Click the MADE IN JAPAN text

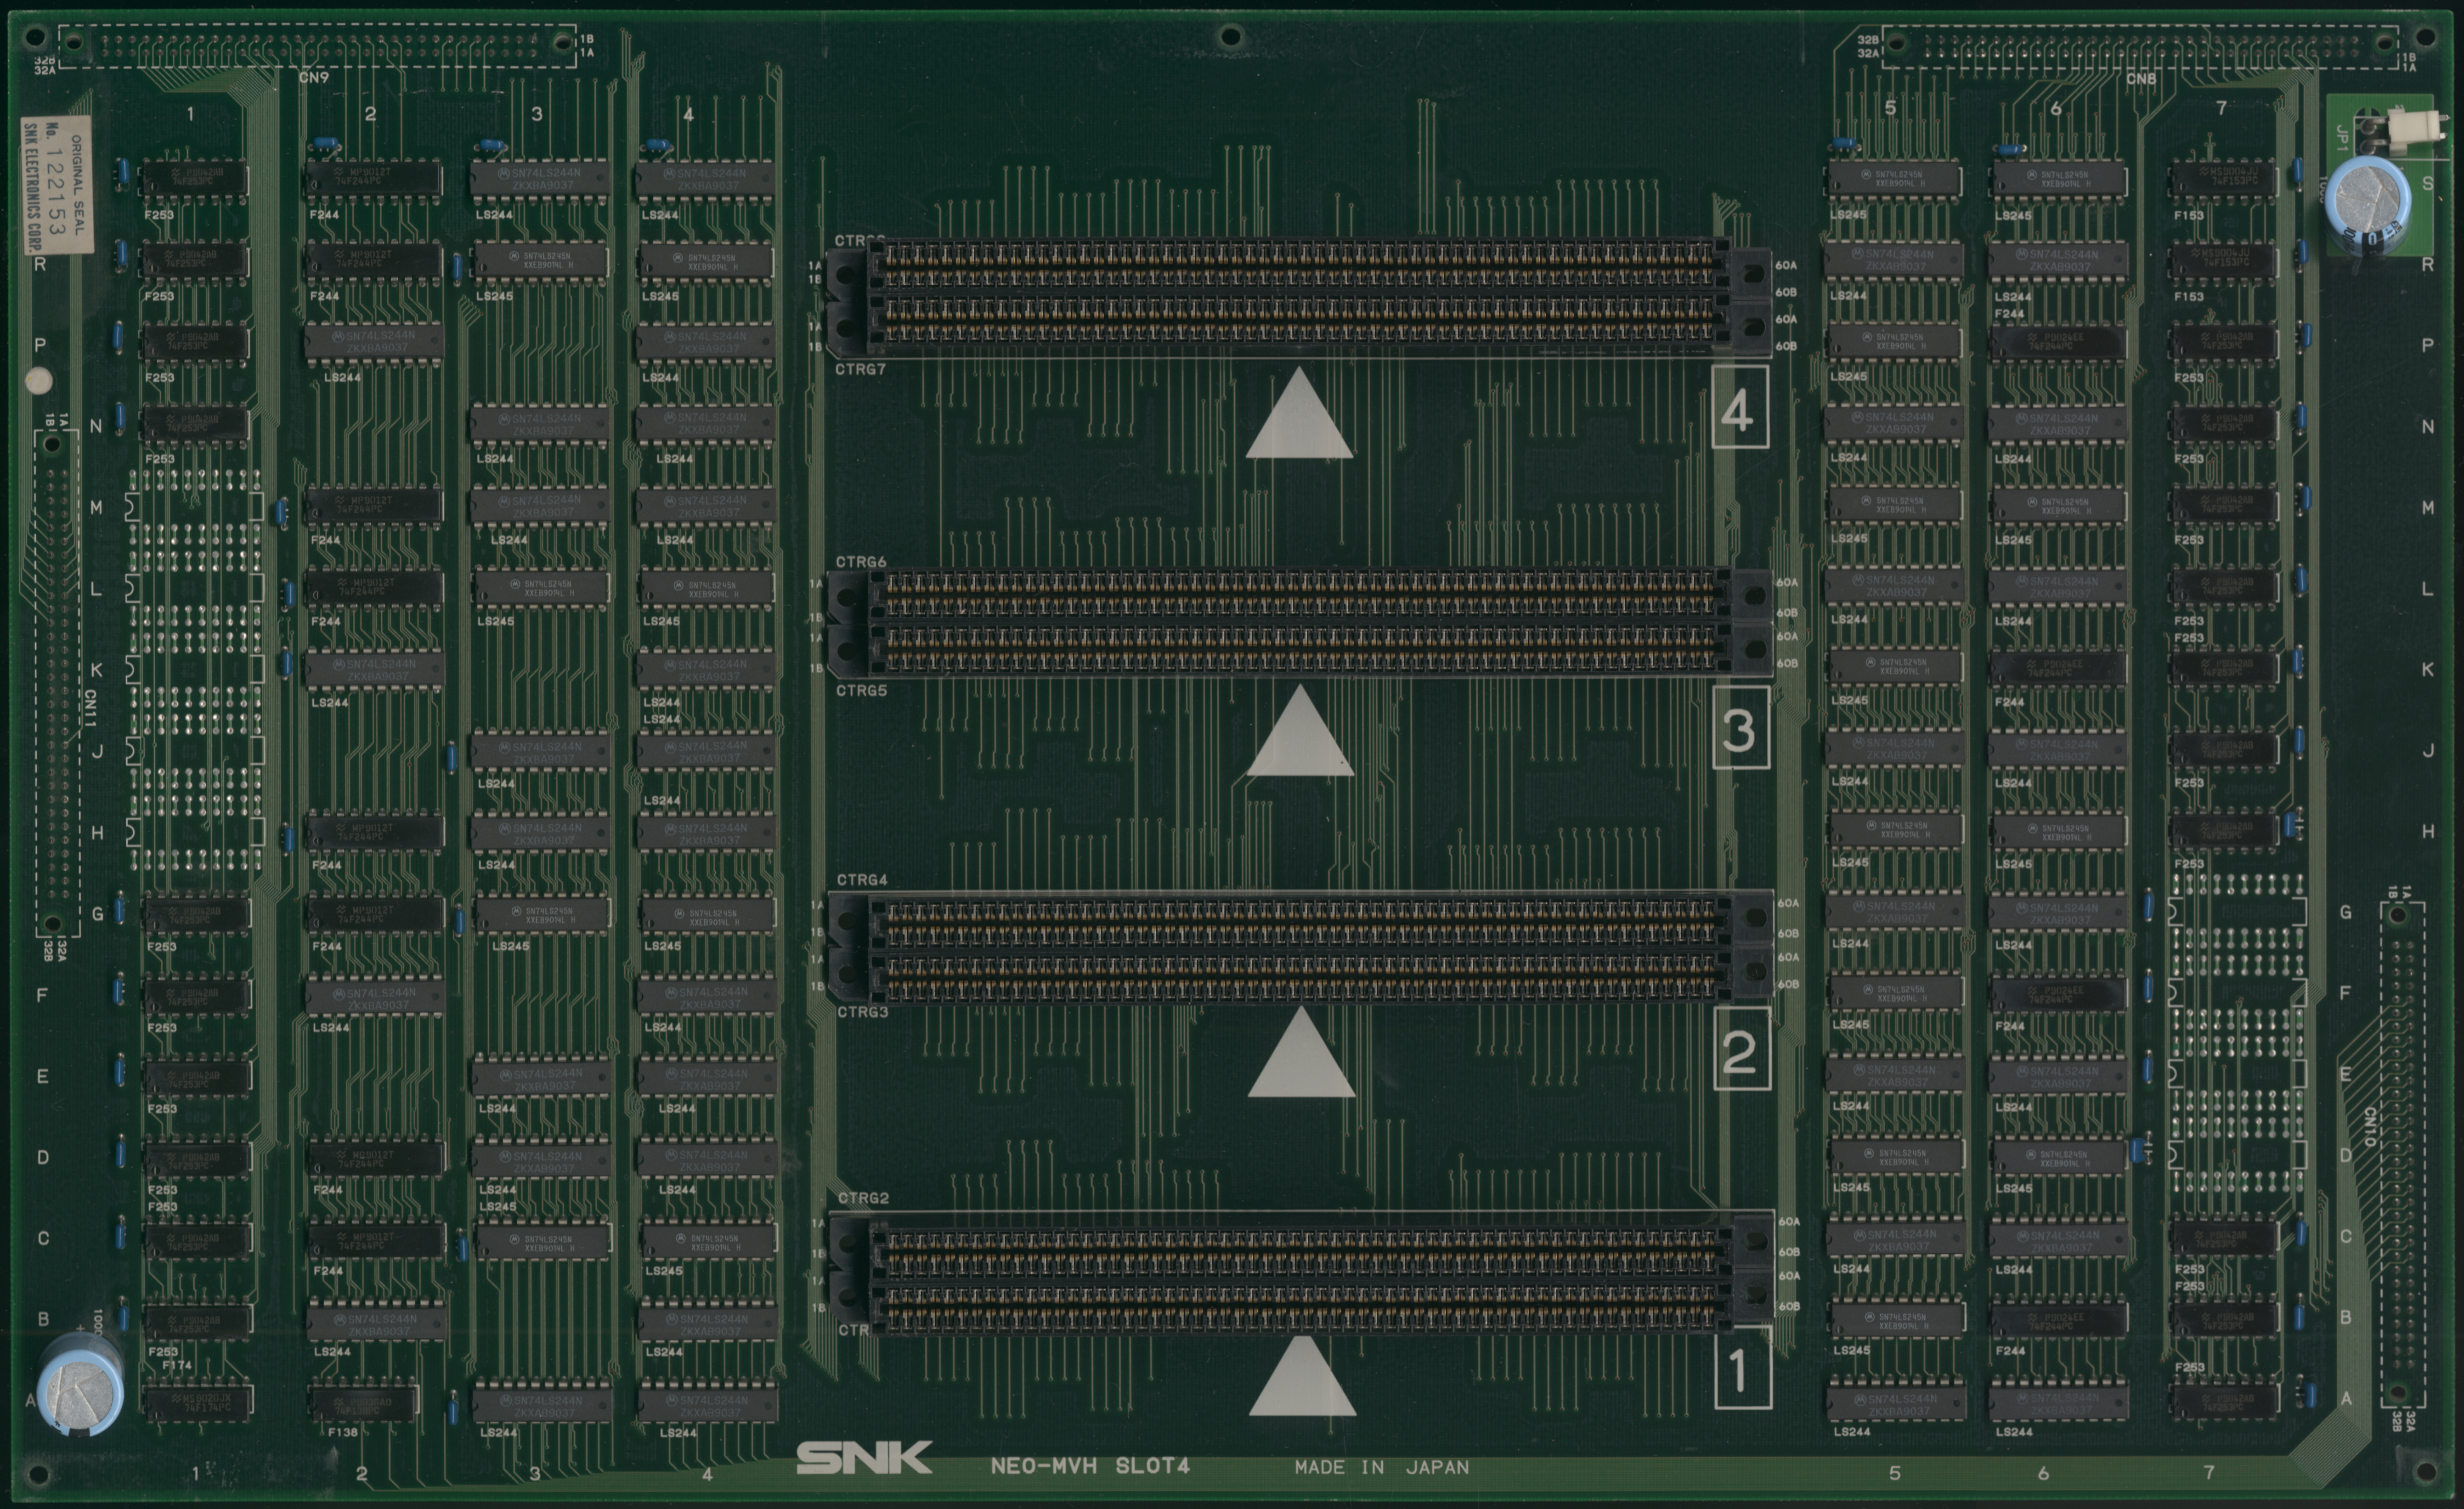tap(1382, 1467)
